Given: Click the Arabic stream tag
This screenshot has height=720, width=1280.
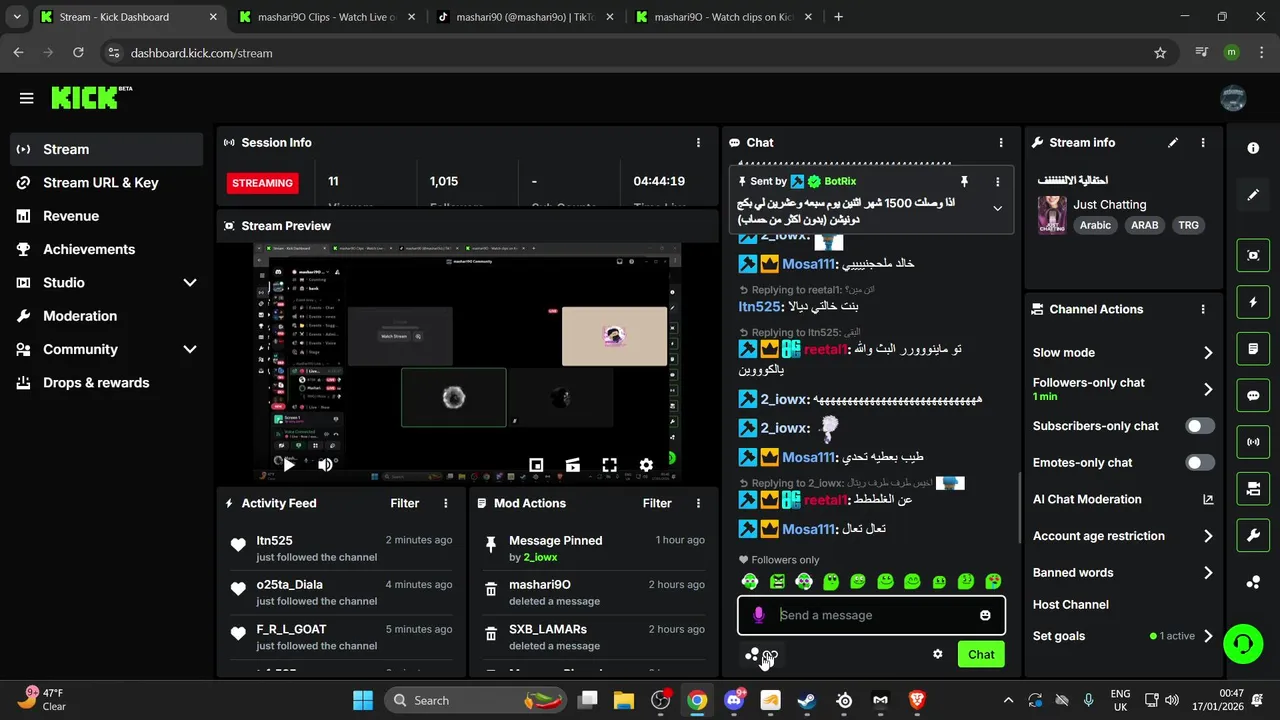Looking at the screenshot, I should pos(1095,225).
